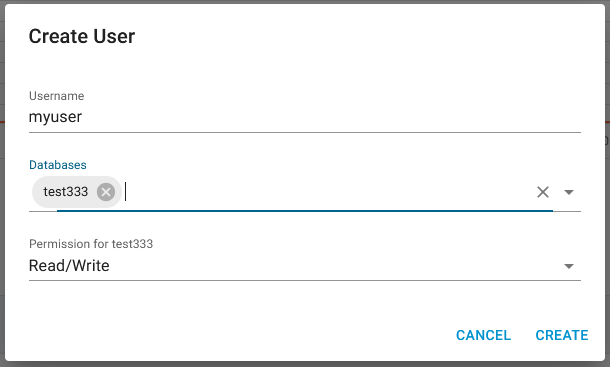Viewport: 610px width, 367px height.
Task: Click blank area right of Read/Write text
Action: pyautogui.click(x=335, y=266)
